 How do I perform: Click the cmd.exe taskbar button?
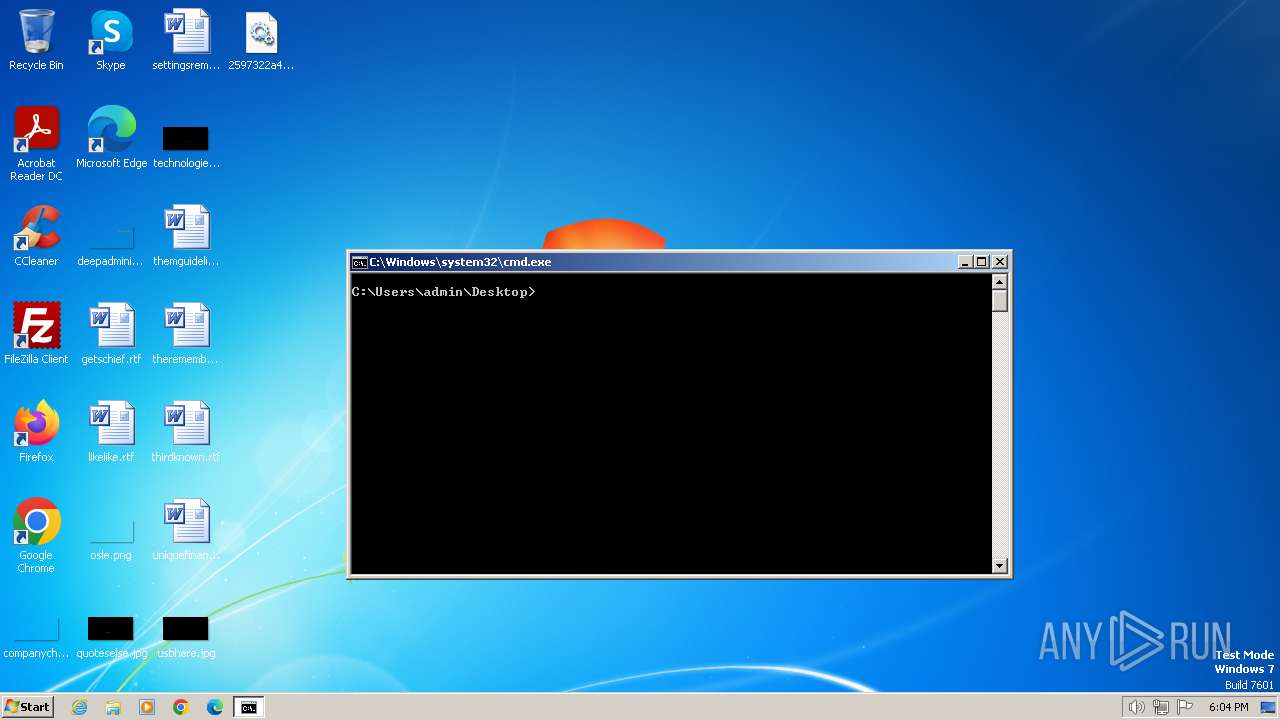(249, 707)
